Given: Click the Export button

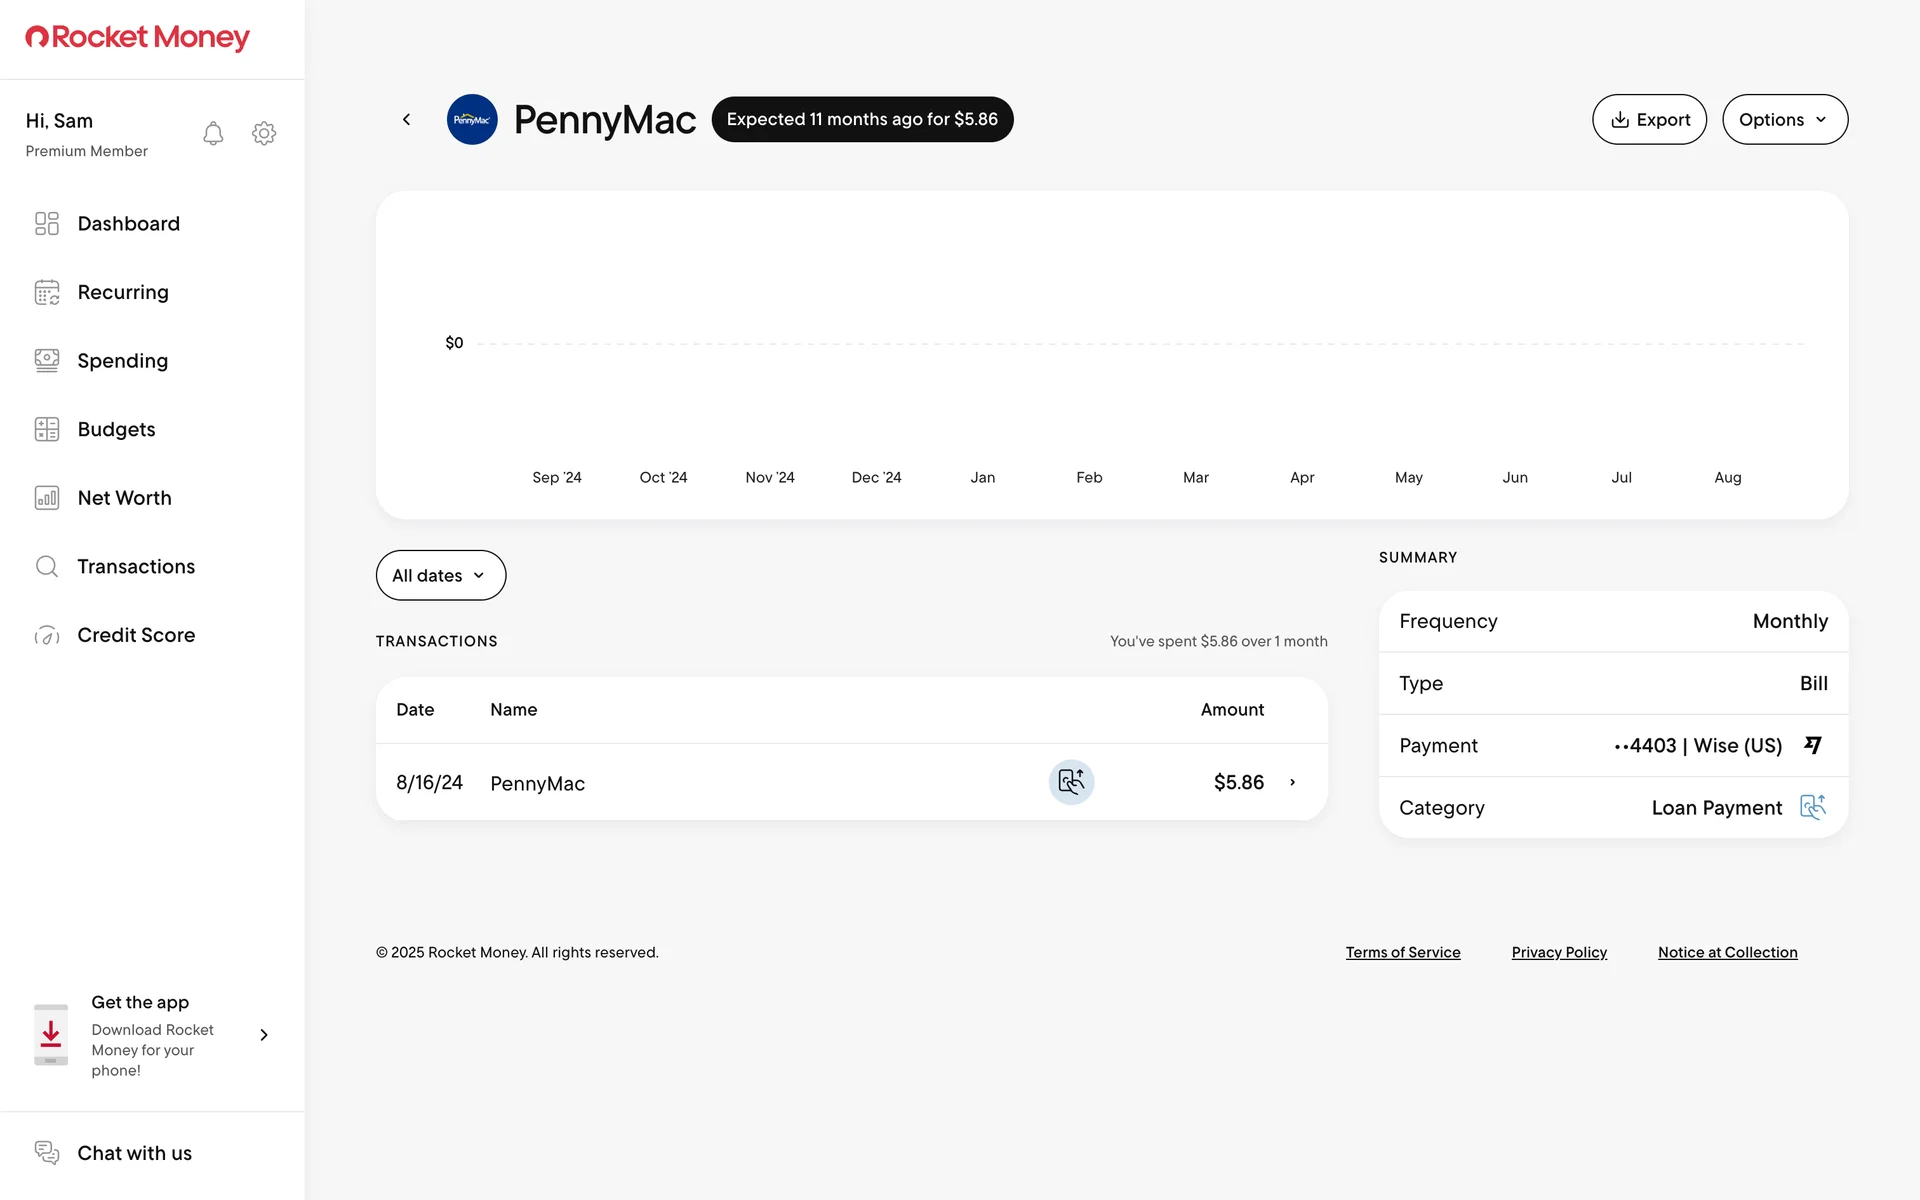Looking at the screenshot, I should (1649, 119).
